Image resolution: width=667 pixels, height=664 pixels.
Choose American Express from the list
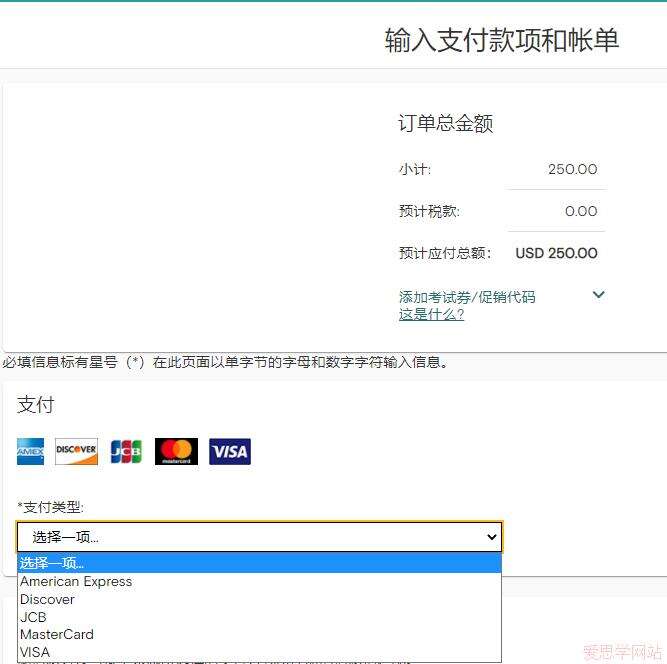pos(76,582)
